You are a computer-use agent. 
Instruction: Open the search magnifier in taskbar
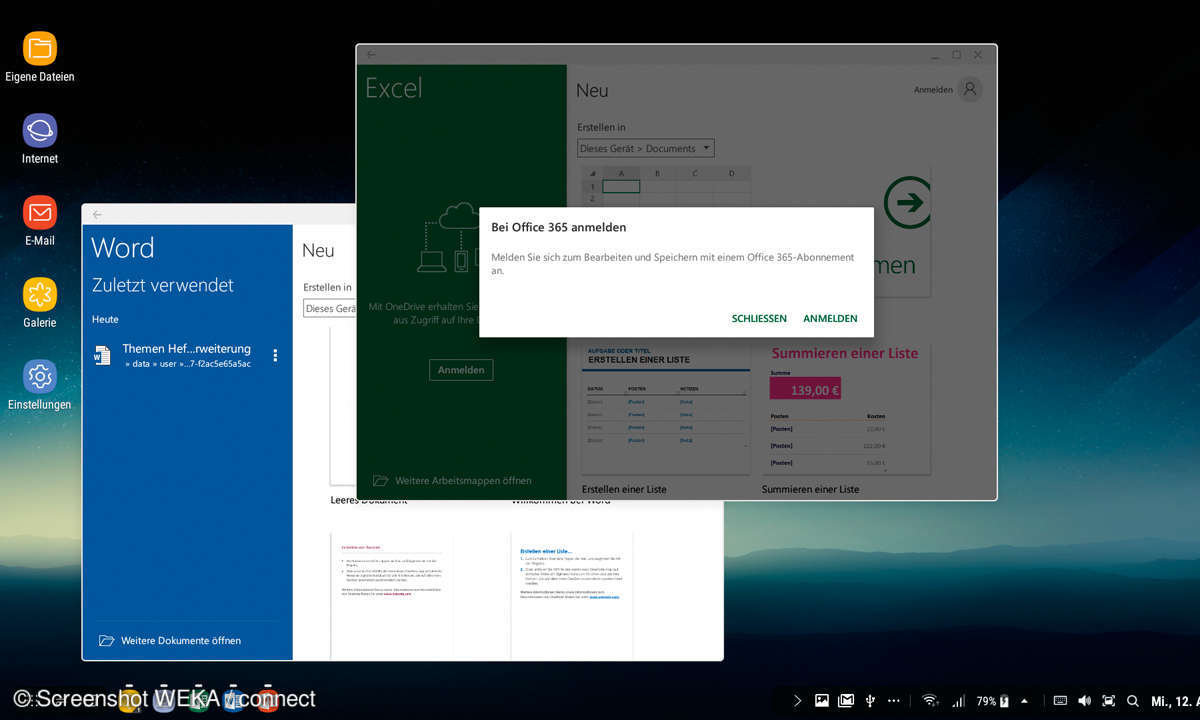coord(1133,701)
